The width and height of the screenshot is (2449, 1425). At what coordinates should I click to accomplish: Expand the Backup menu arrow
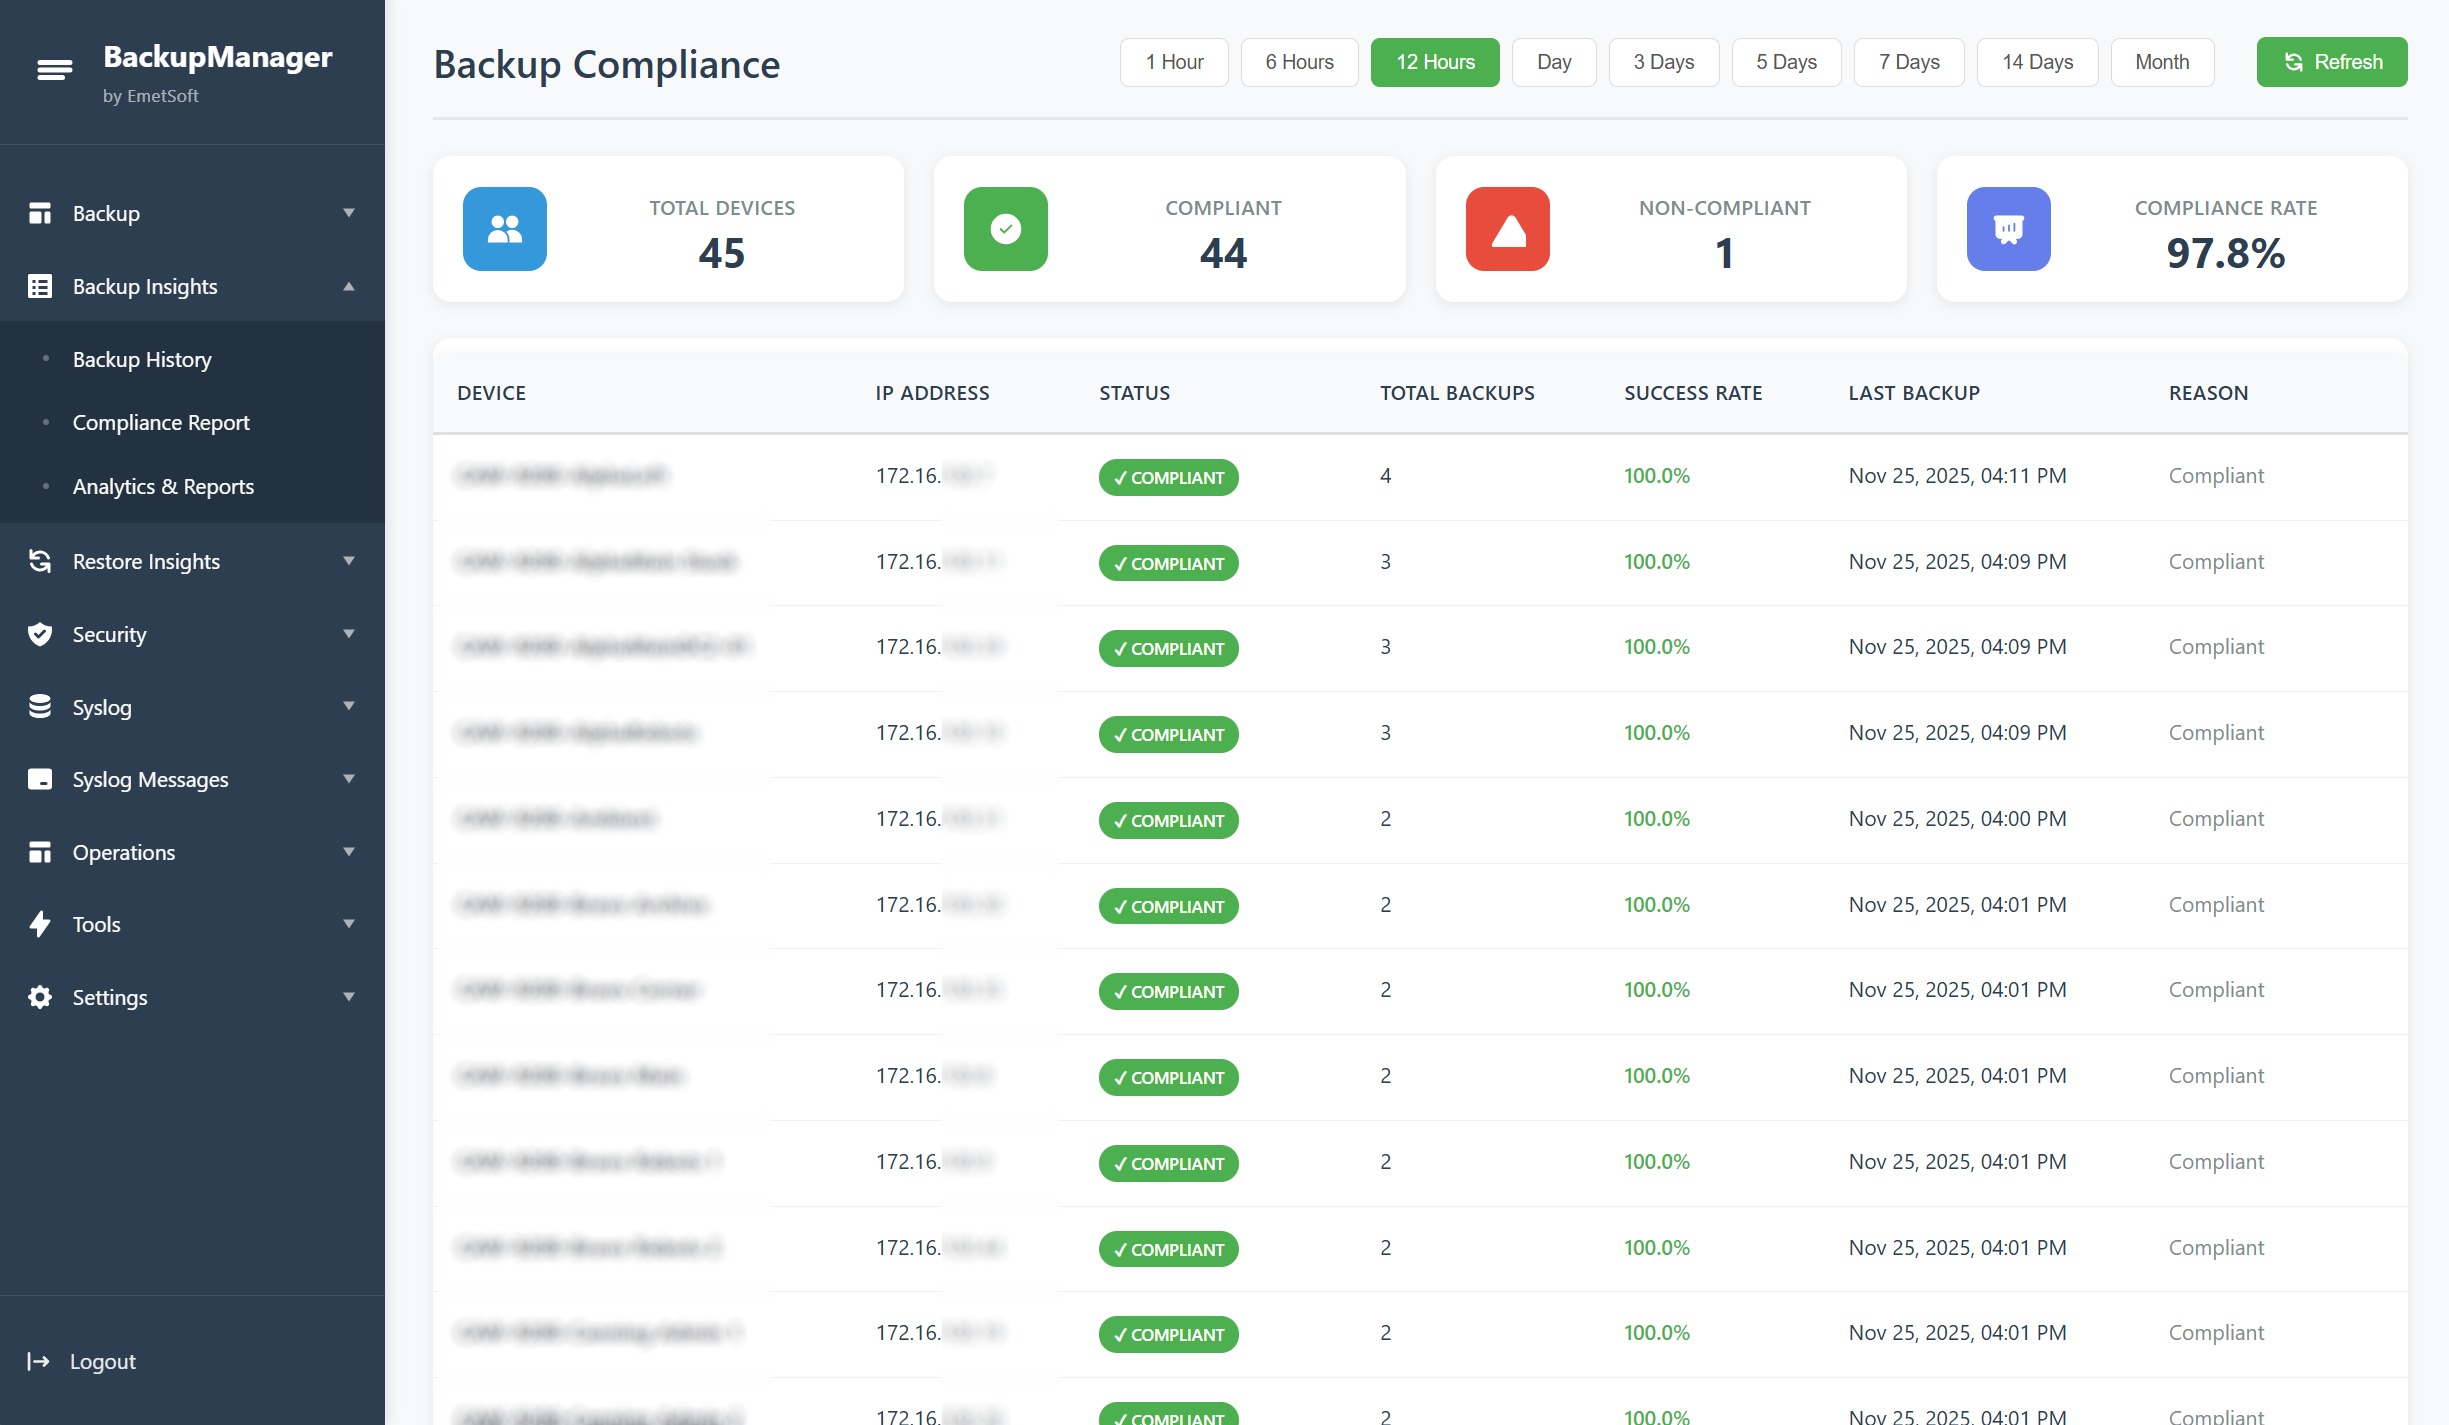coord(349,213)
